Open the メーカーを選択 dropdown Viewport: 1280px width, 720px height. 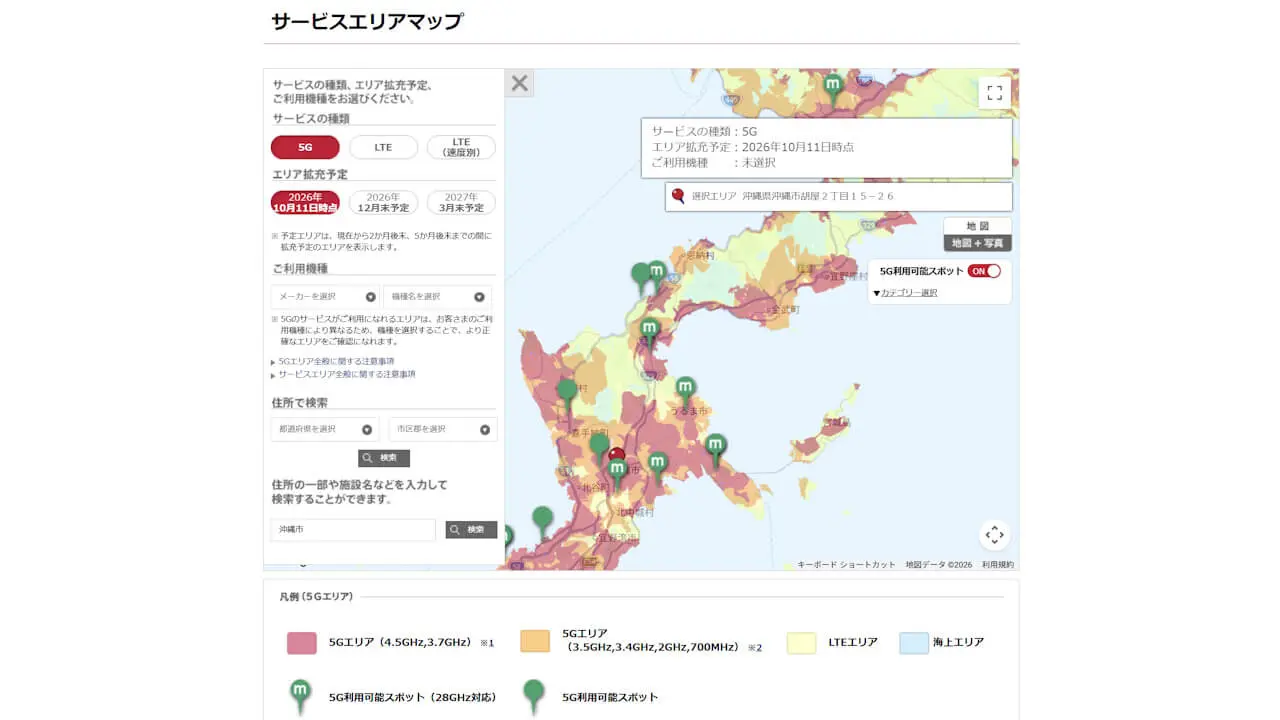click(x=326, y=297)
